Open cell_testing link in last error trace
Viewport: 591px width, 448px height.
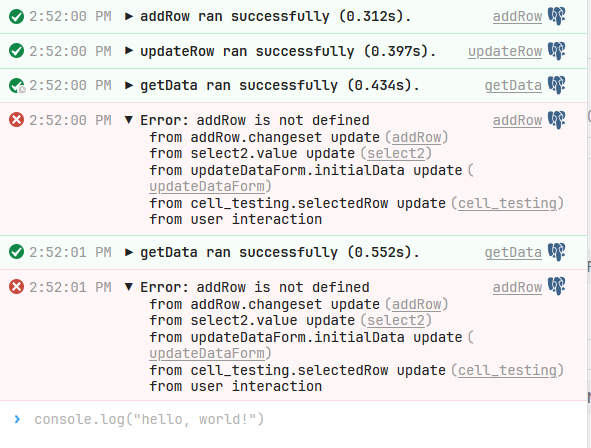point(507,370)
